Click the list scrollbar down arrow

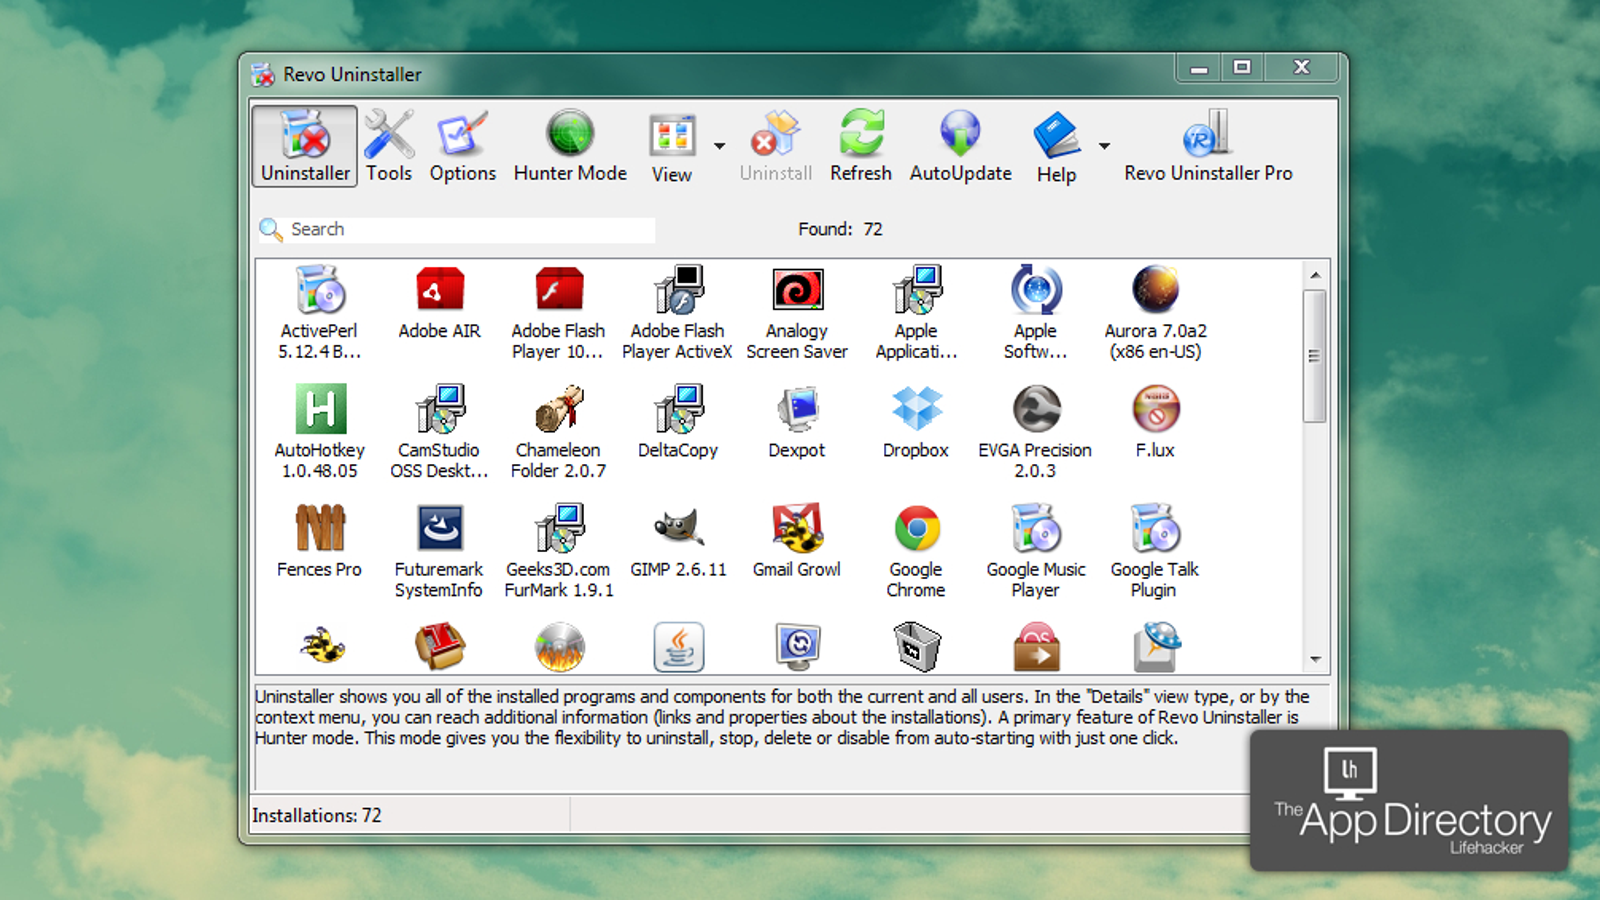tap(1315, 659)
